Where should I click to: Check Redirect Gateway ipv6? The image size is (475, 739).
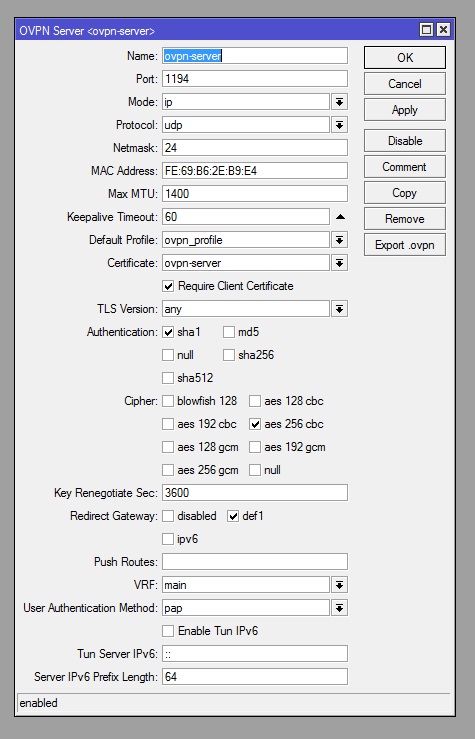point(168,539)
